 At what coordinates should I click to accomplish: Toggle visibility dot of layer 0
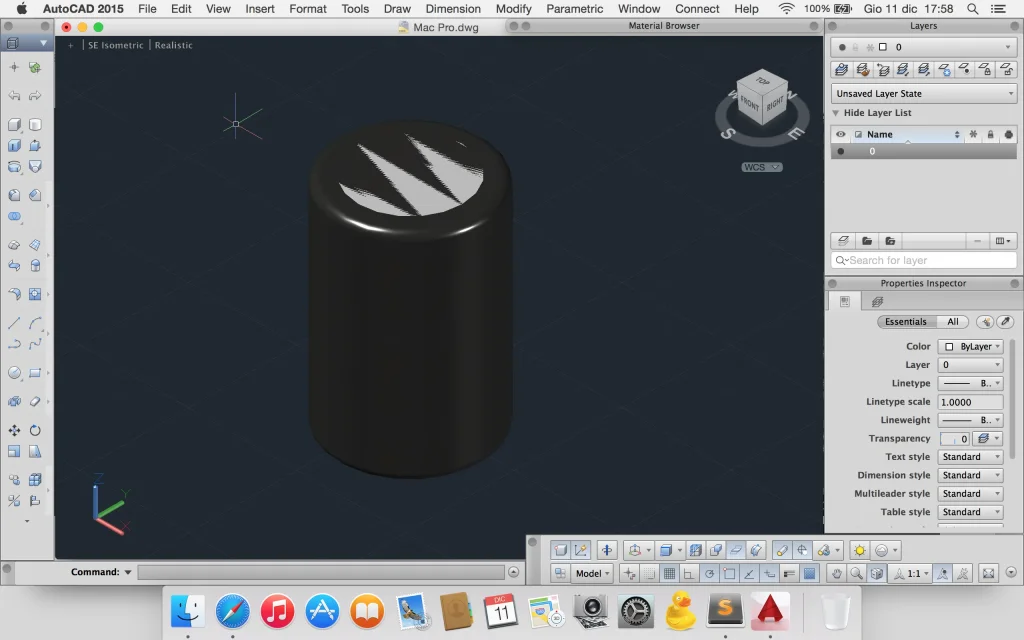click(840, 152)
